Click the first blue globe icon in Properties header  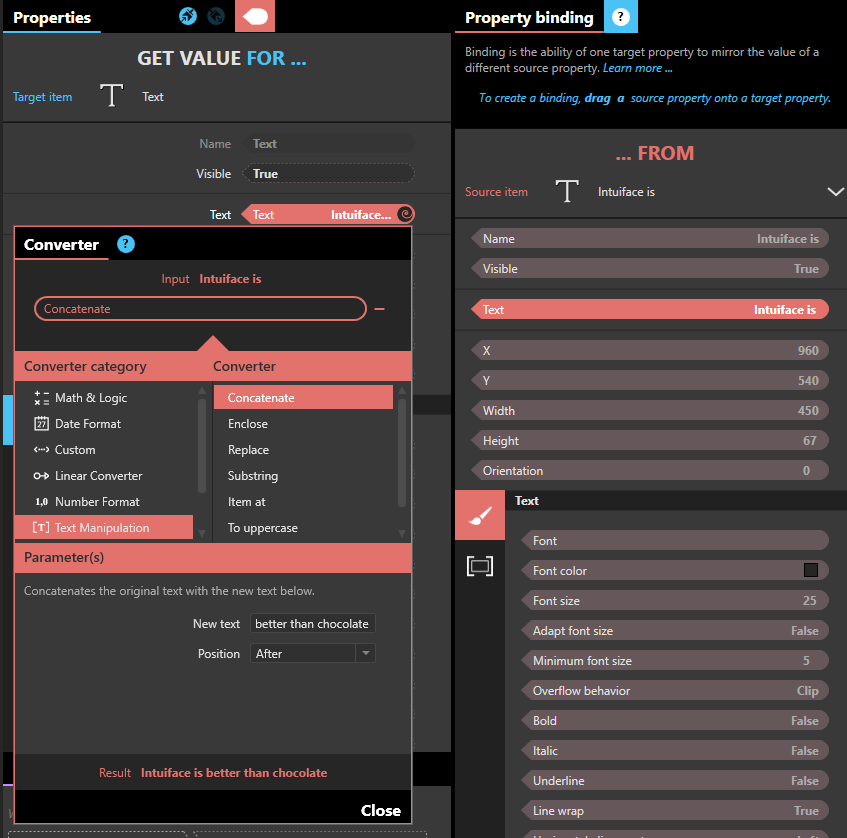click(188, 16)
